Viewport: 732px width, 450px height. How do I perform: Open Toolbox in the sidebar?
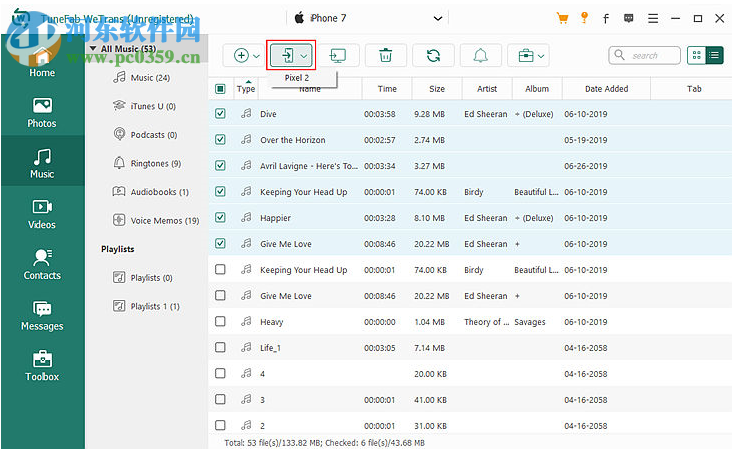pos(42,366)
